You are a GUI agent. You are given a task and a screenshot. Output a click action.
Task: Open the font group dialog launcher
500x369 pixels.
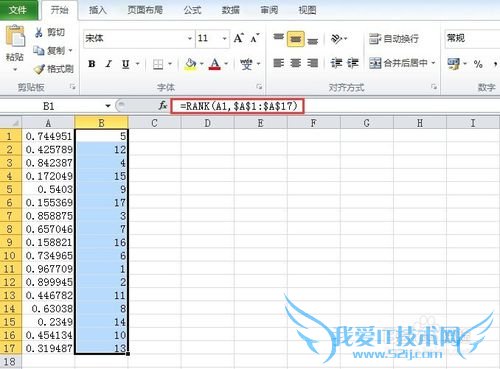pos(259,87)
